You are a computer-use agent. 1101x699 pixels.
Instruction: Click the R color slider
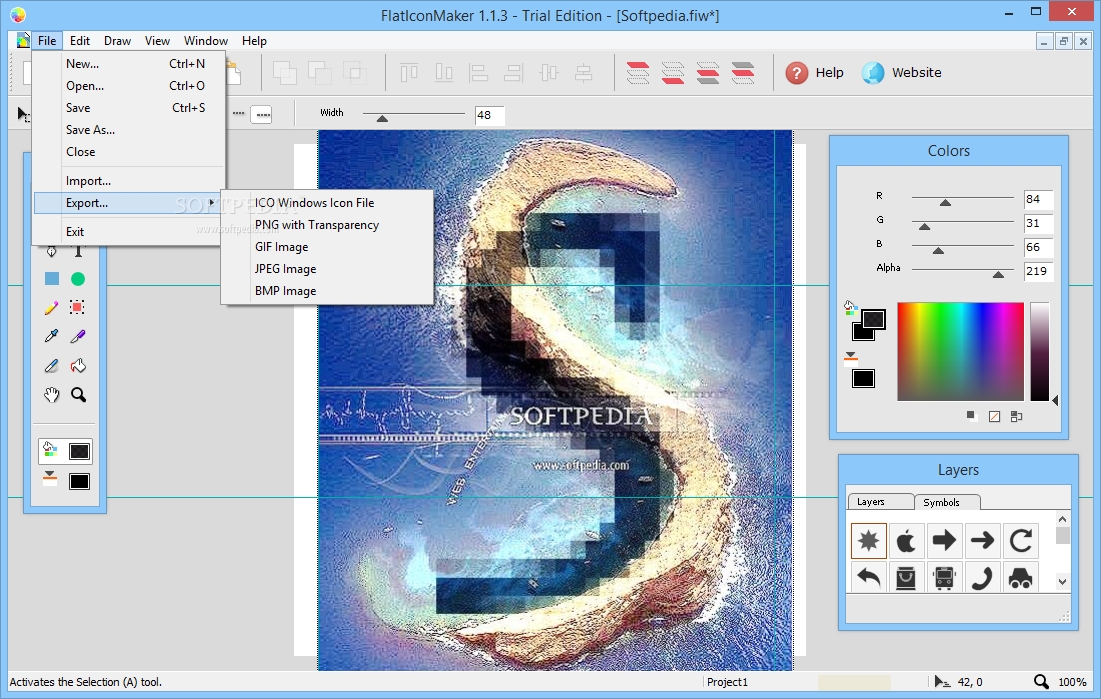962,200
